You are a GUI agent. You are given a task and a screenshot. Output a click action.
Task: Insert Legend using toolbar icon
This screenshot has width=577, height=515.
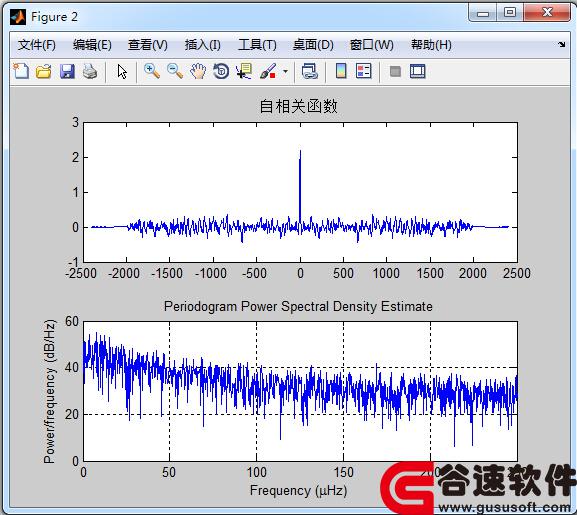[364, 71]
